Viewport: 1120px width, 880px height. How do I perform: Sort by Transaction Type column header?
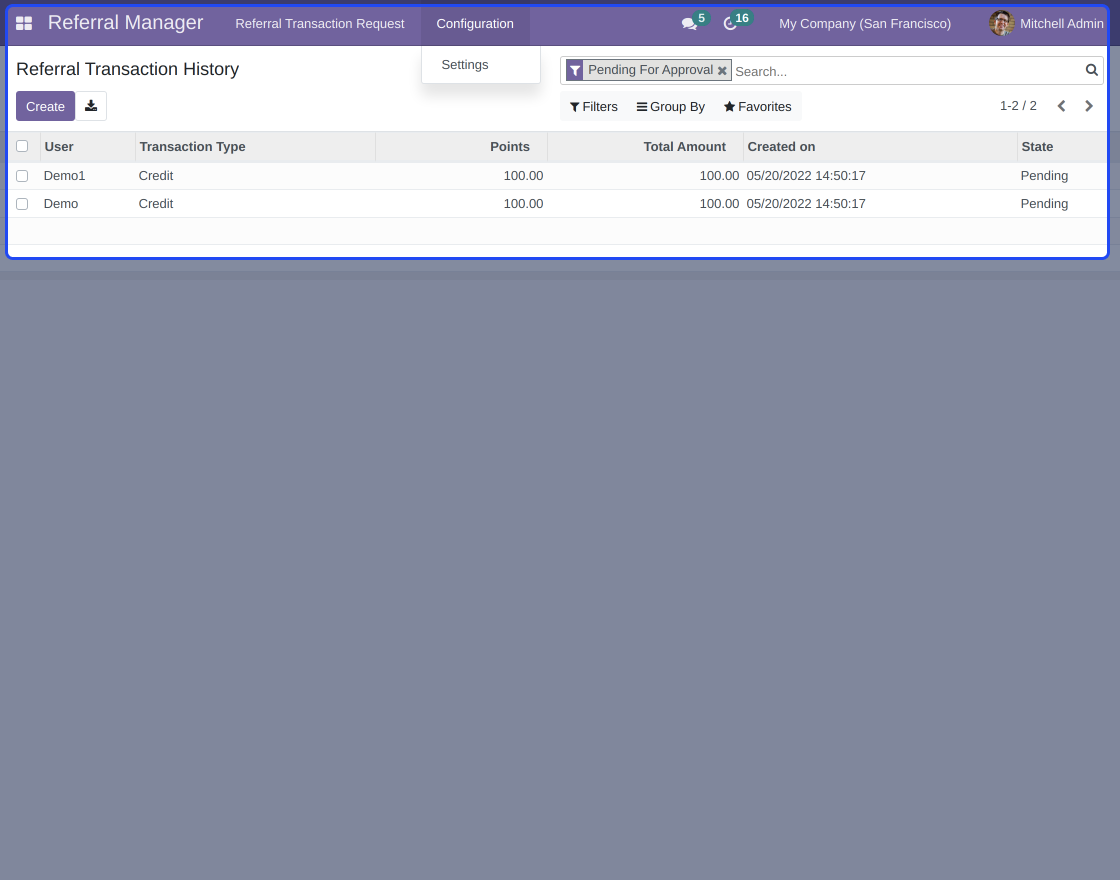point(255,146)
